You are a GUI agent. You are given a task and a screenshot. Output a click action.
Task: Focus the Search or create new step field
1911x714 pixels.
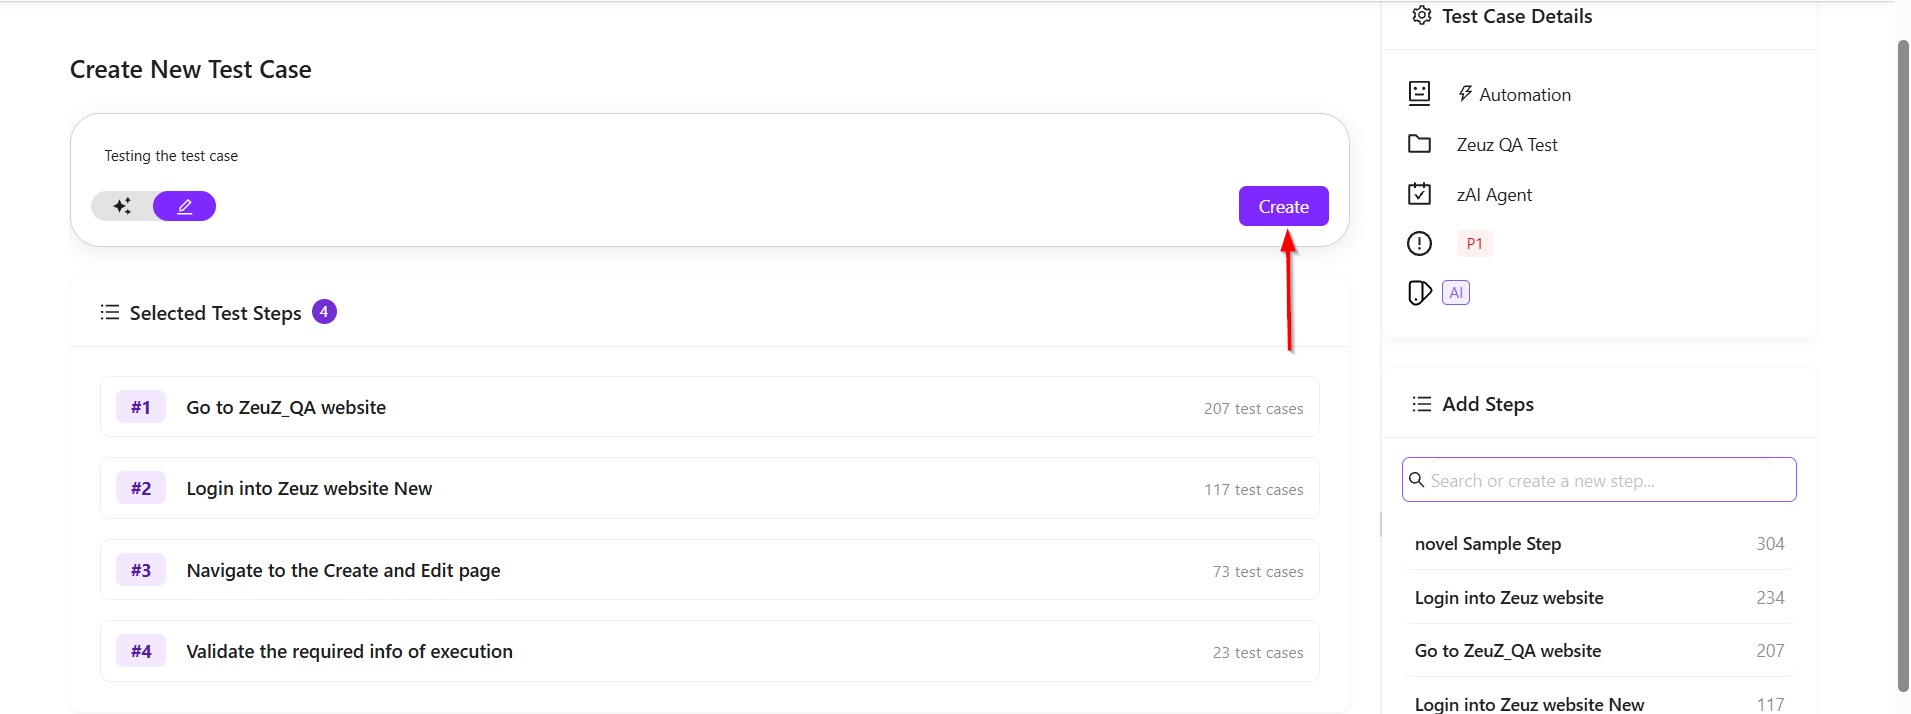(1599, 480)
